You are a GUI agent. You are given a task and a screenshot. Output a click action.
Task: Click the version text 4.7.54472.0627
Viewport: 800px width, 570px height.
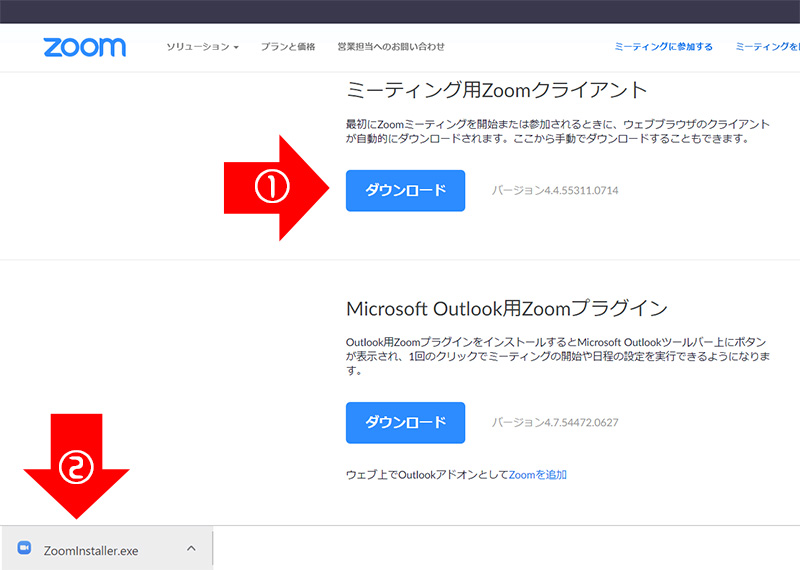[555, 422]
